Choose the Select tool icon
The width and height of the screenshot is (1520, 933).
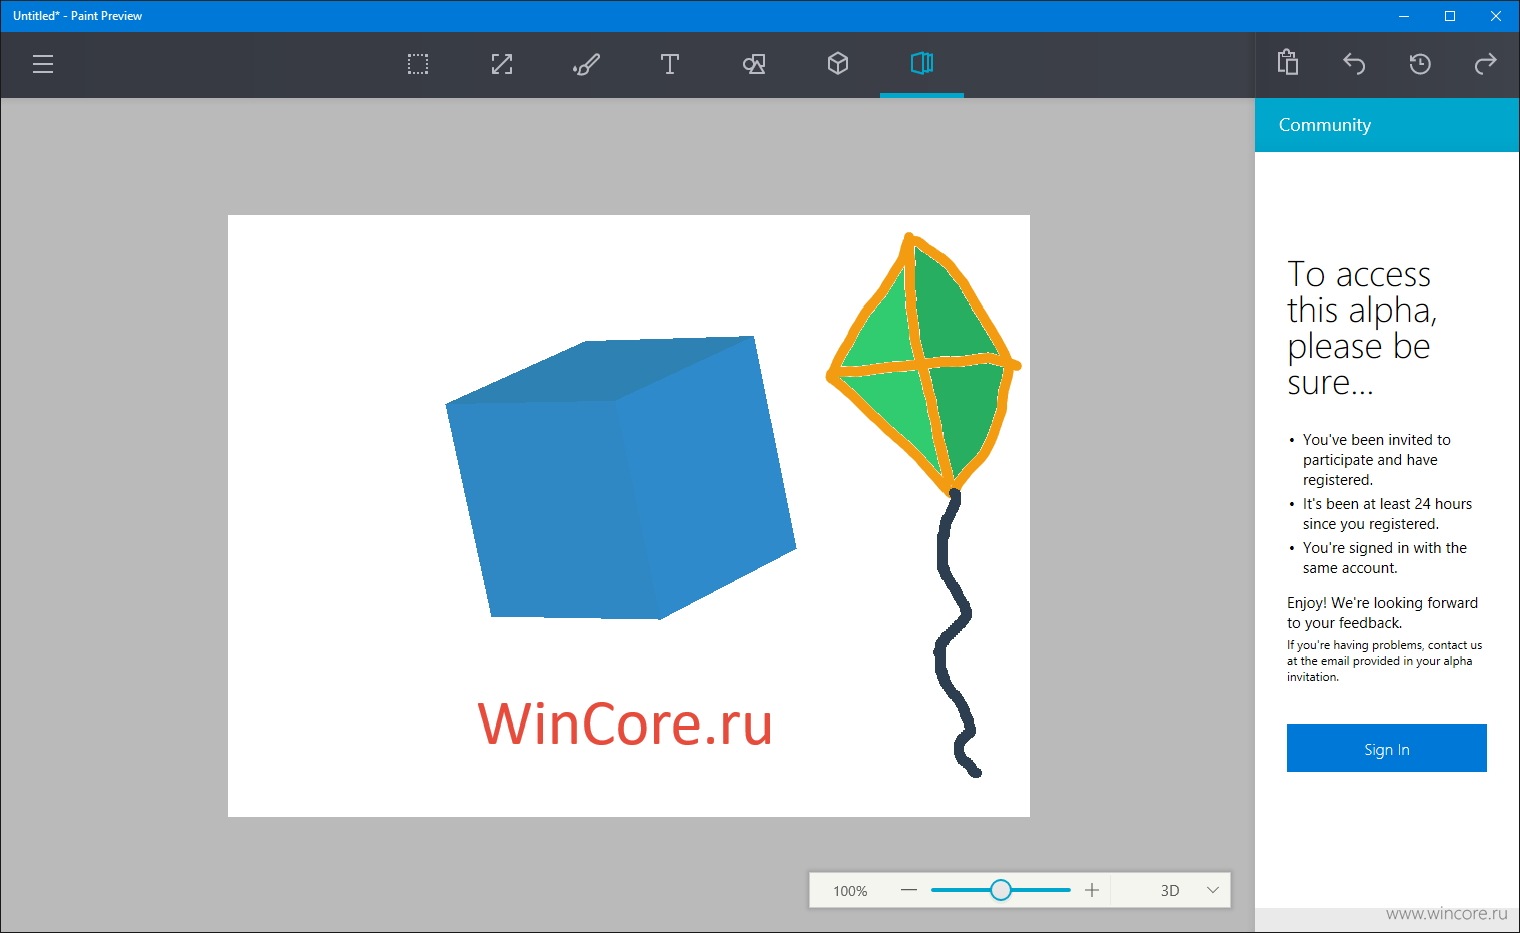[418, 64]
